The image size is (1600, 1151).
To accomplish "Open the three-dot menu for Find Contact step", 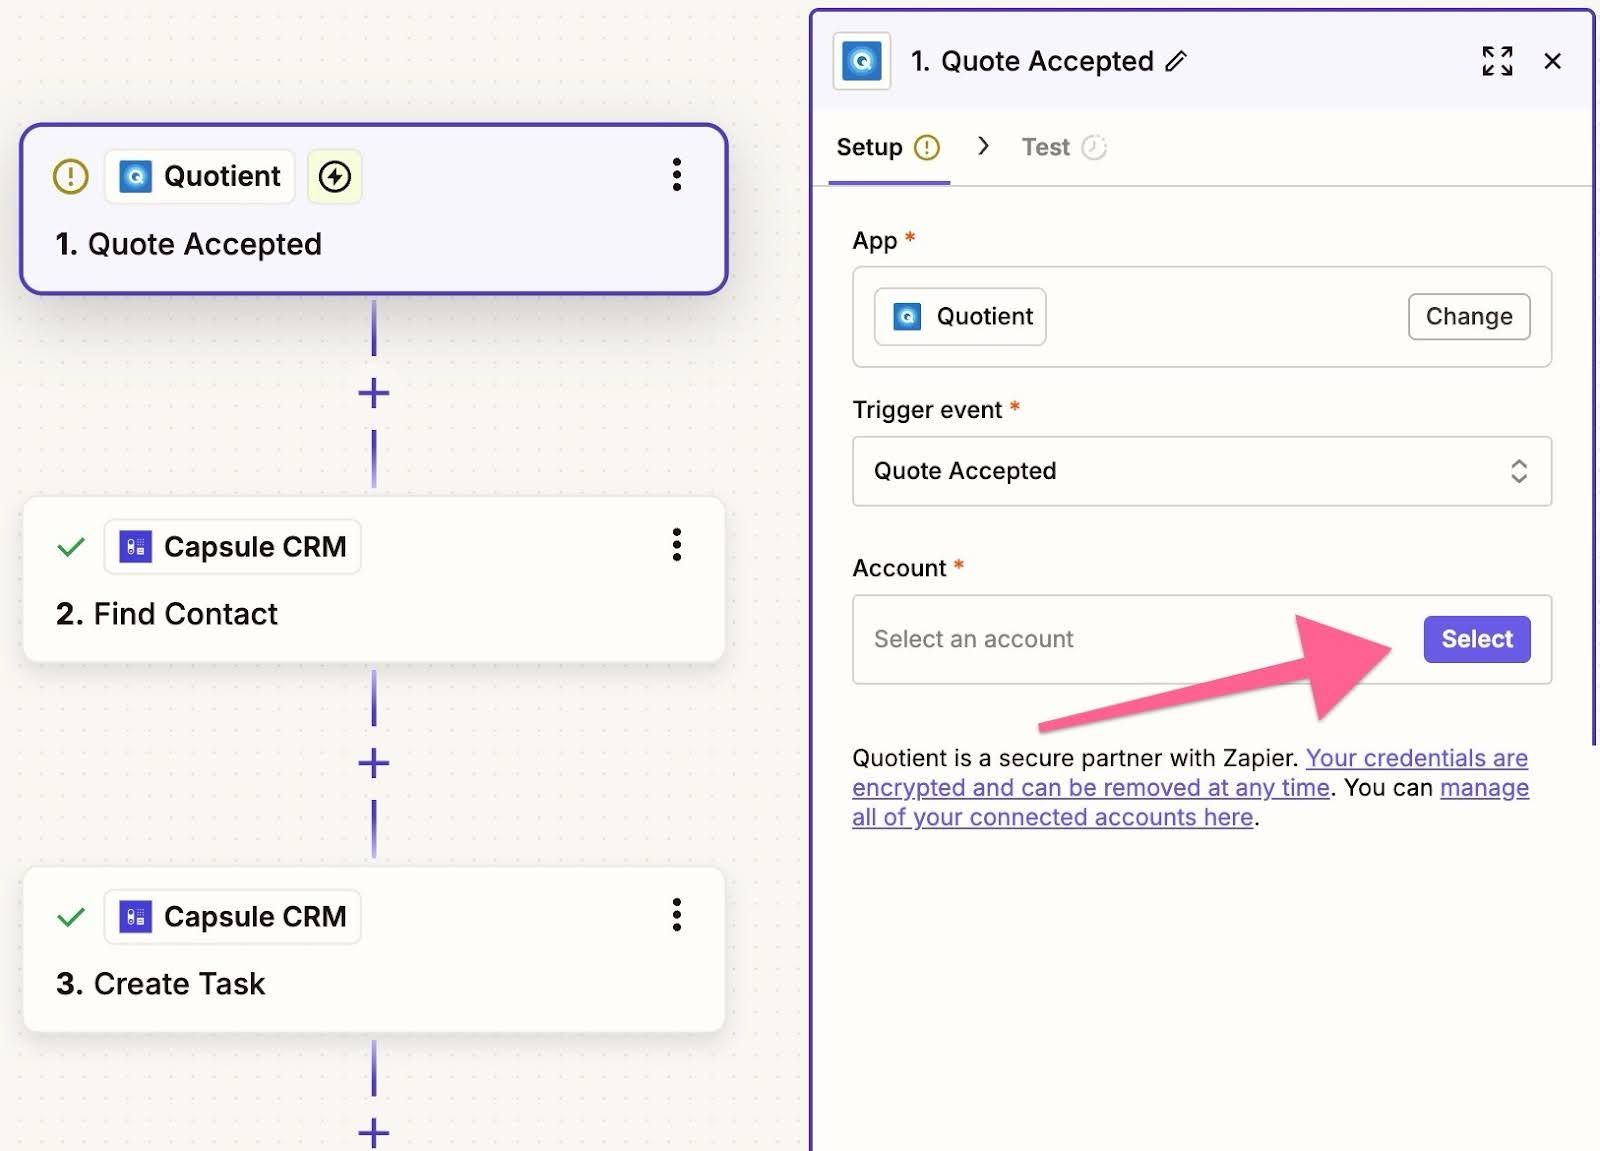I will (677, 545).
